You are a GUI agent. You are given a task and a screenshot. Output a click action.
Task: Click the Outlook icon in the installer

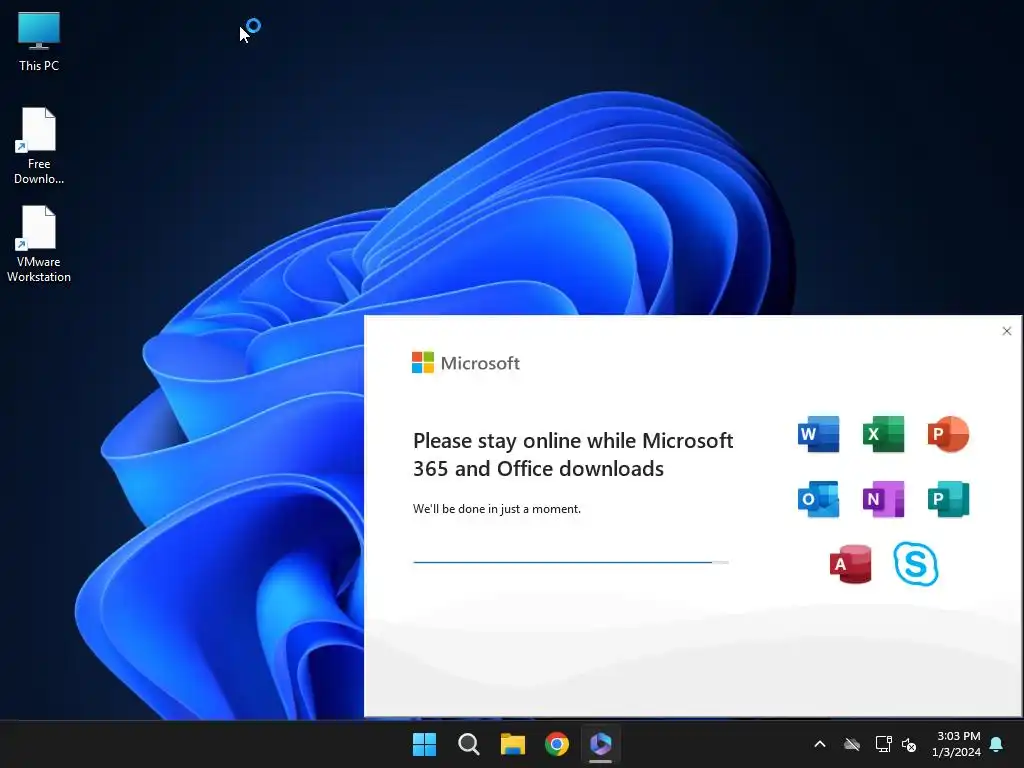point(818,500)
